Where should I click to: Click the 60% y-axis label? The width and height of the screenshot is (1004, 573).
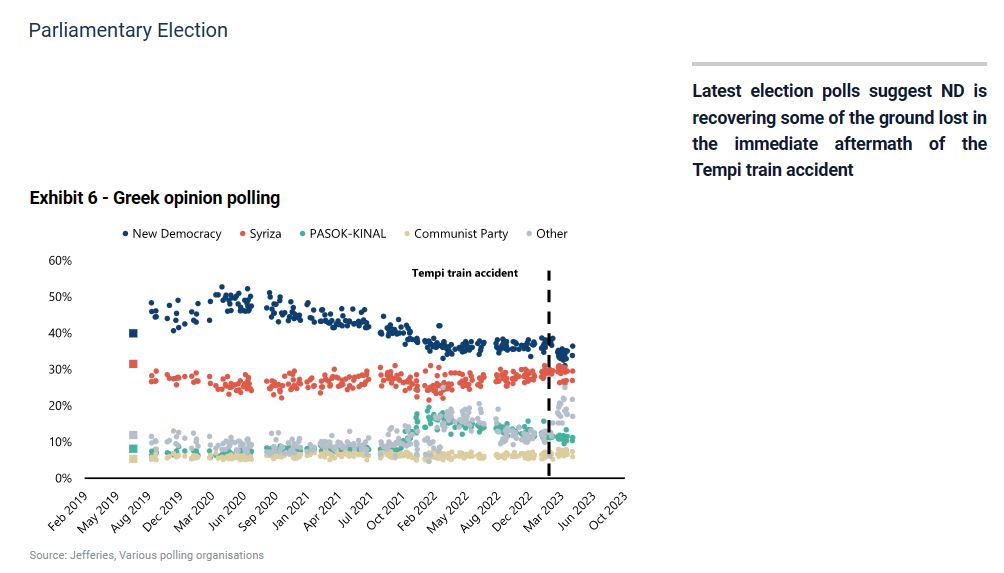tap(60, 261)
